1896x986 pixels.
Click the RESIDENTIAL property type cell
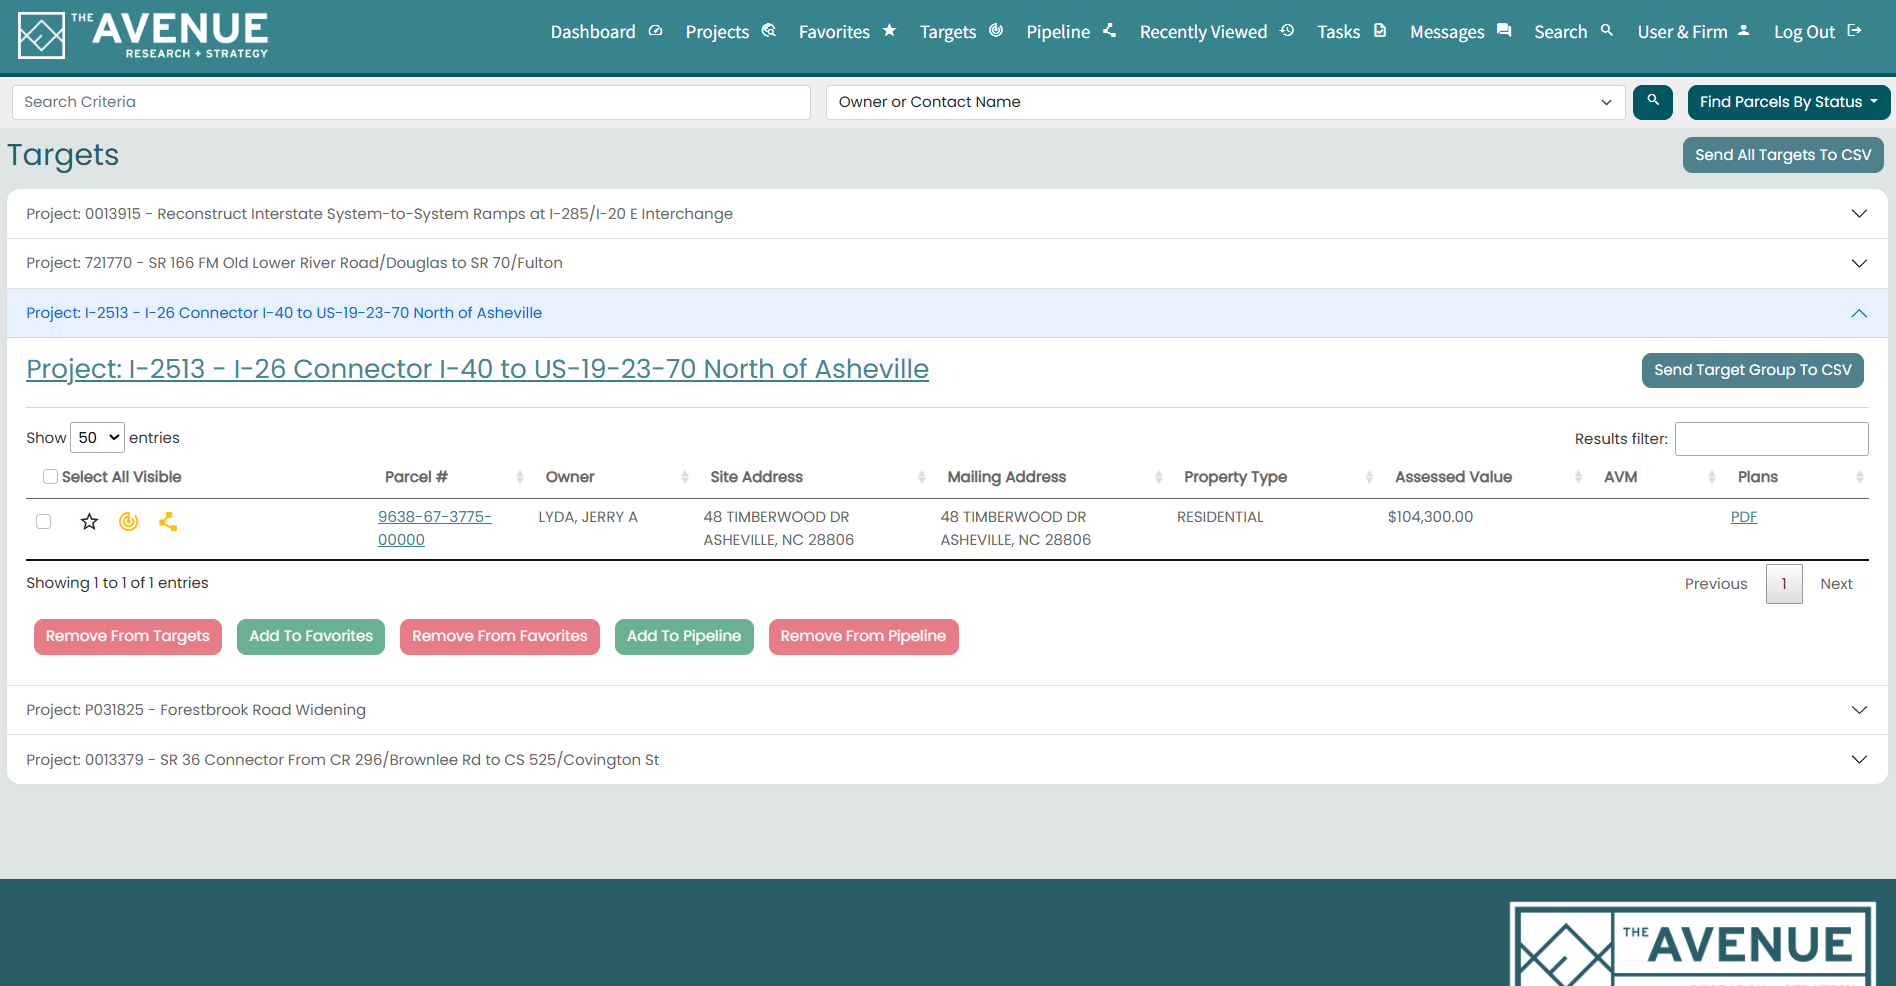click(x=1220, y=517)
